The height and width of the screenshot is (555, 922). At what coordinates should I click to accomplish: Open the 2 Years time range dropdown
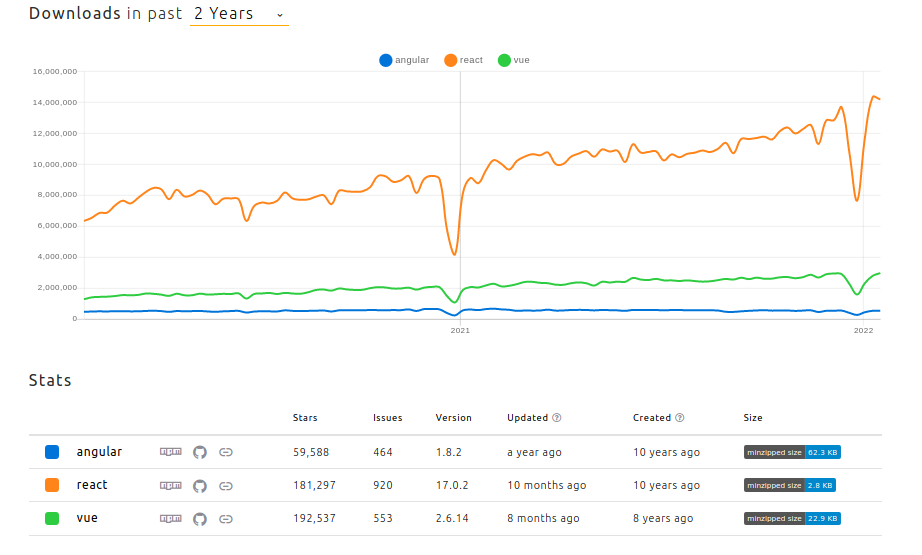point(239,14)
